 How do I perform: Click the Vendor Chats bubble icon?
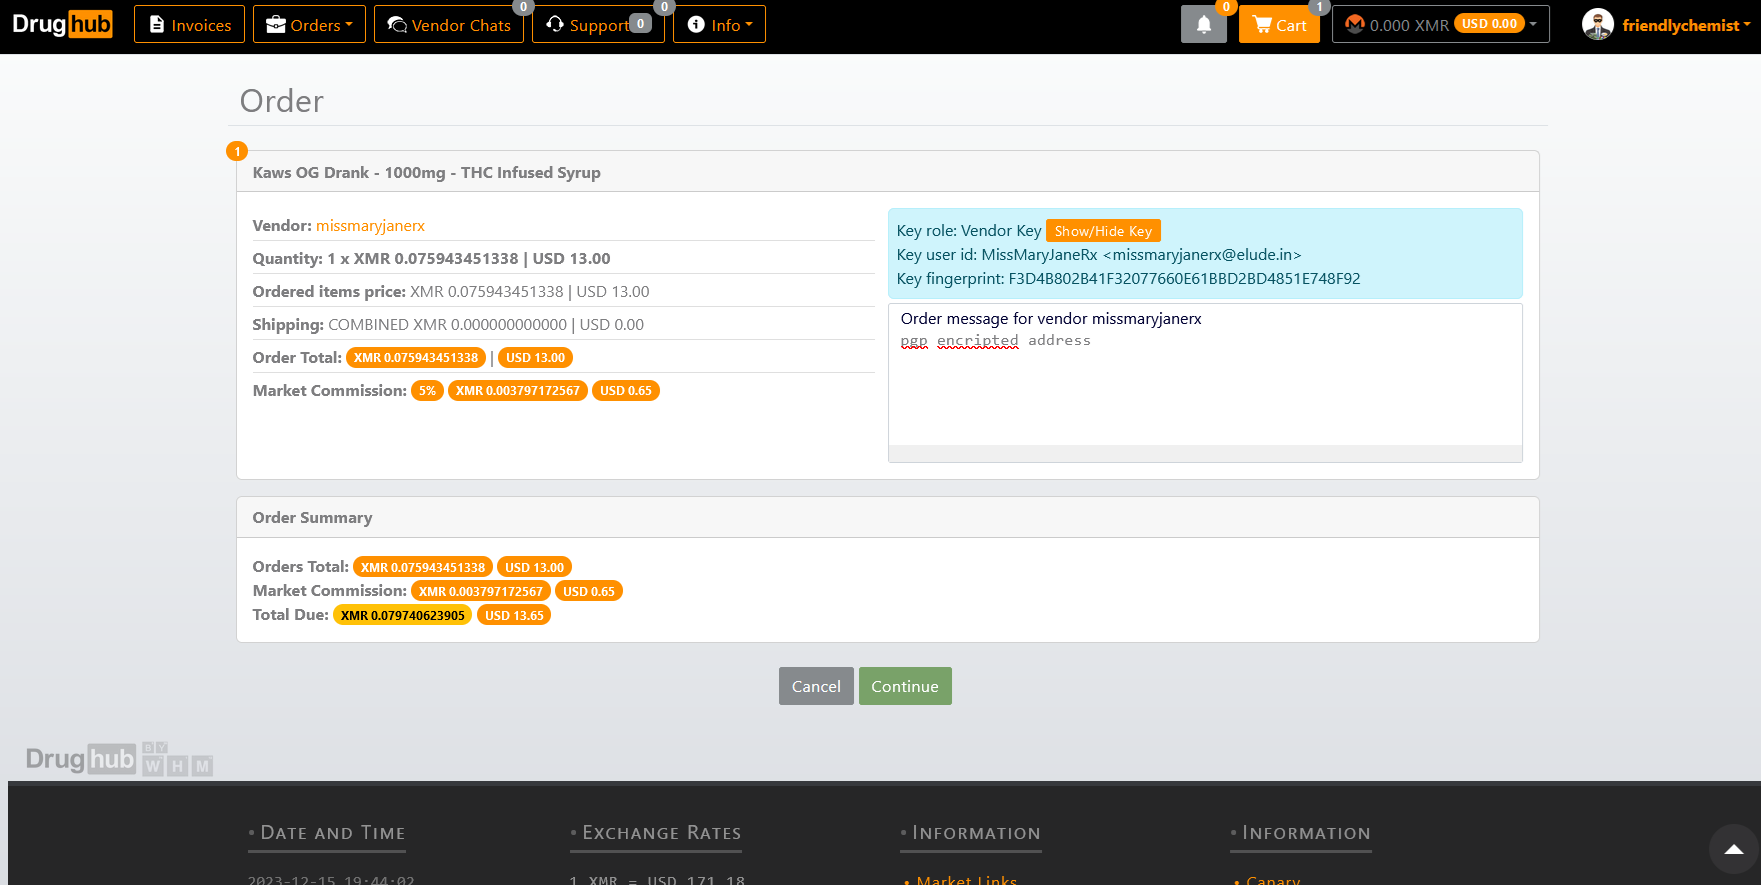click(397, 24)
